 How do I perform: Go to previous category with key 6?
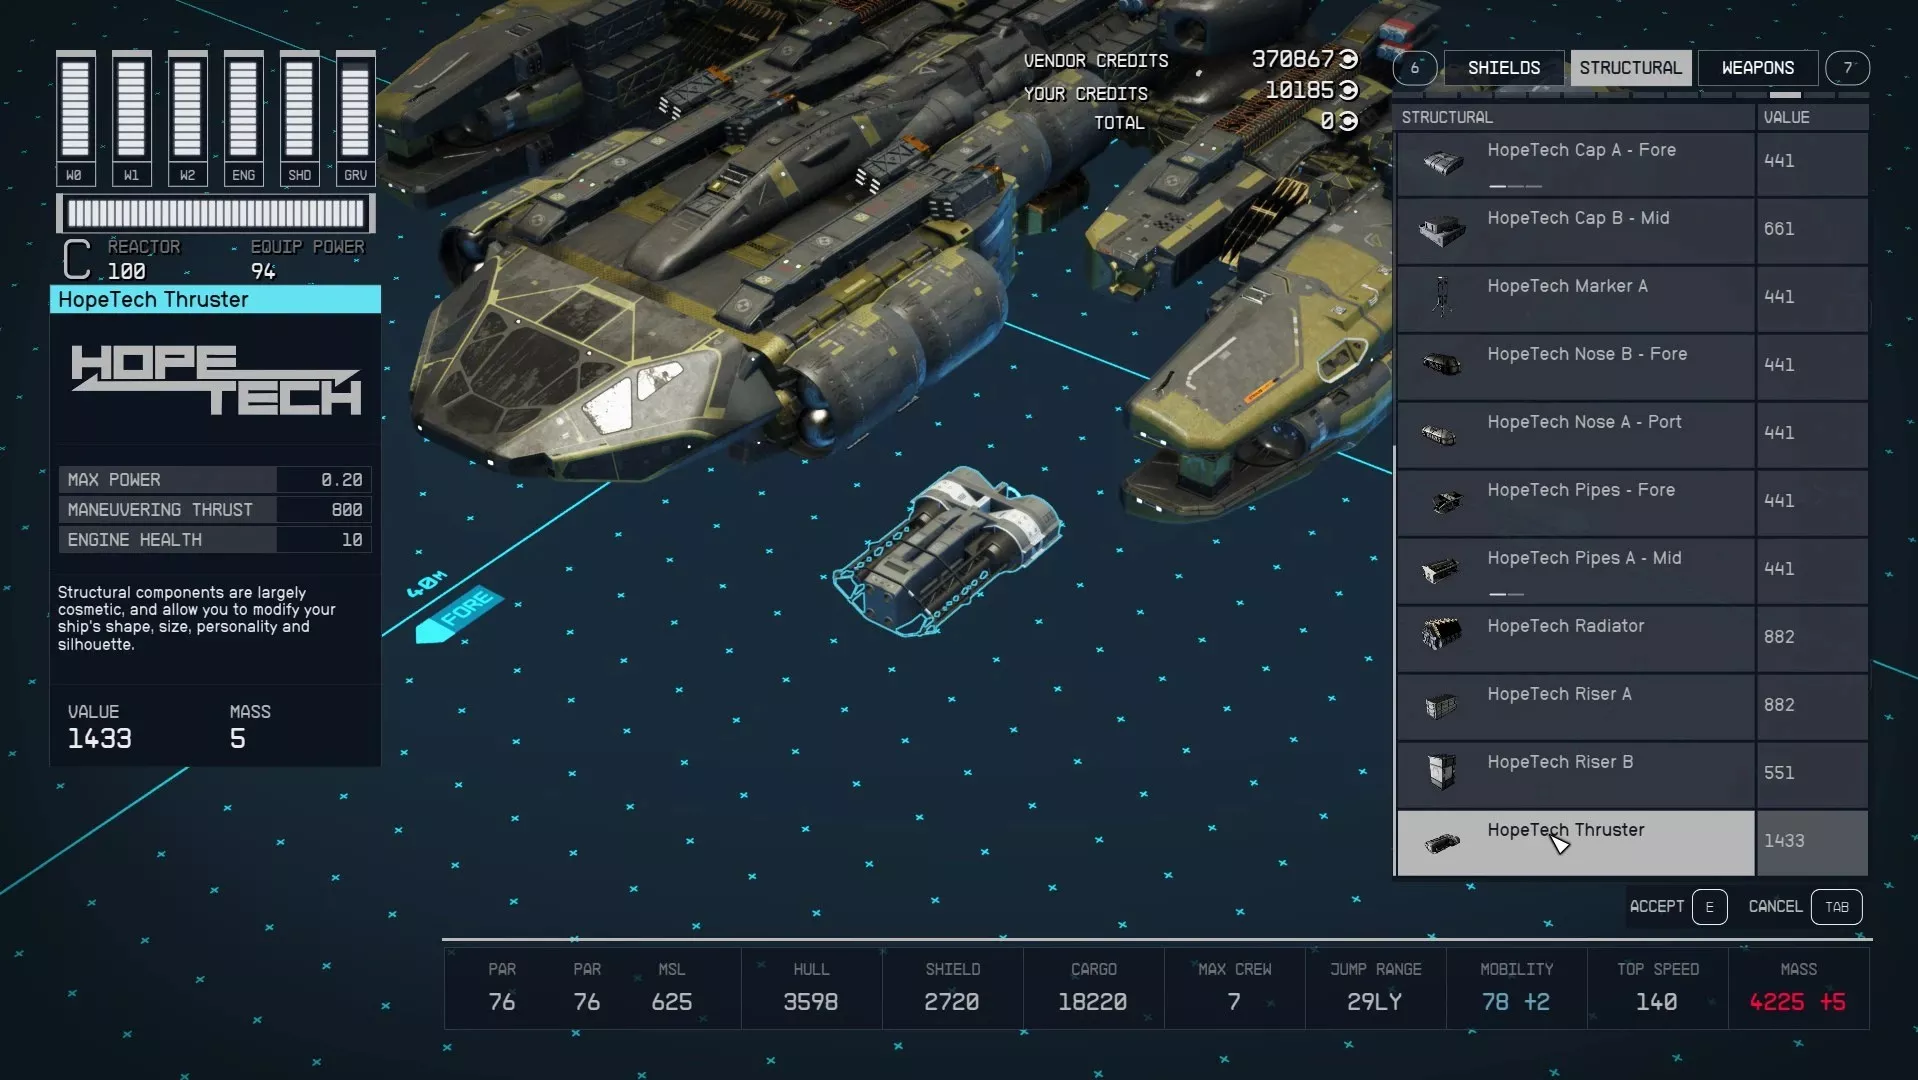tap(1414, 68)
